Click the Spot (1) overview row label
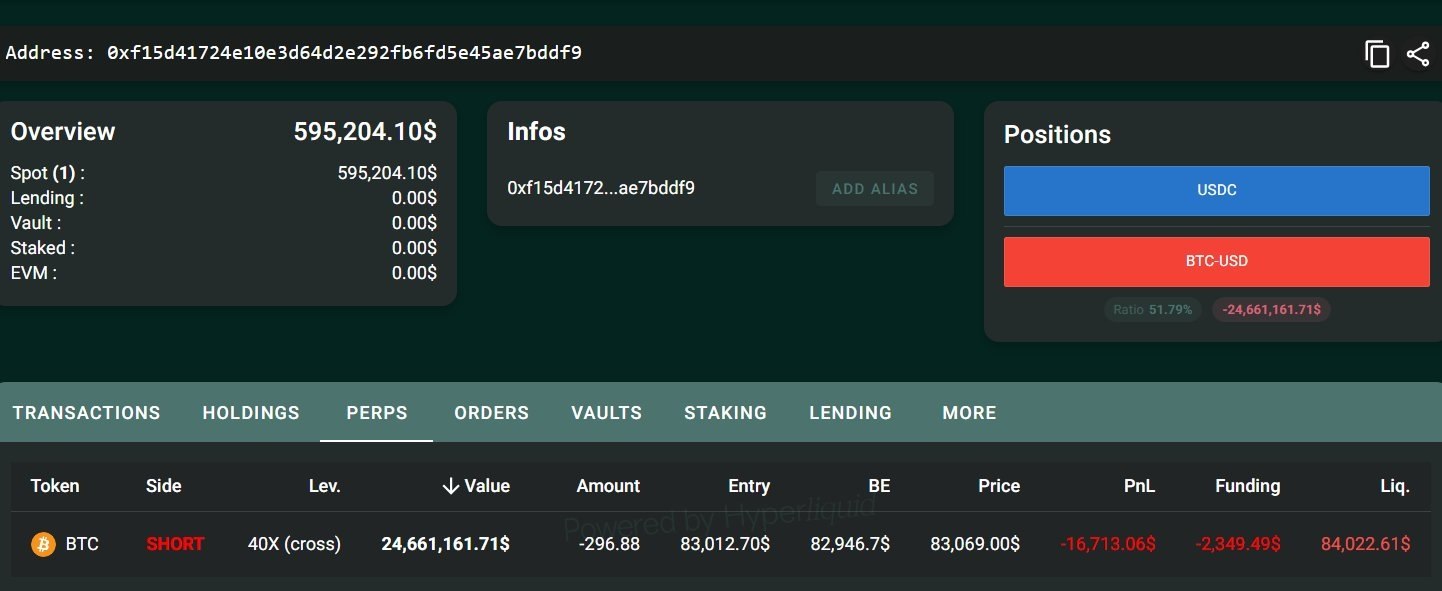Image resolution: width=1442 pixels, height=591 pixels. click(x=47, y=173)
